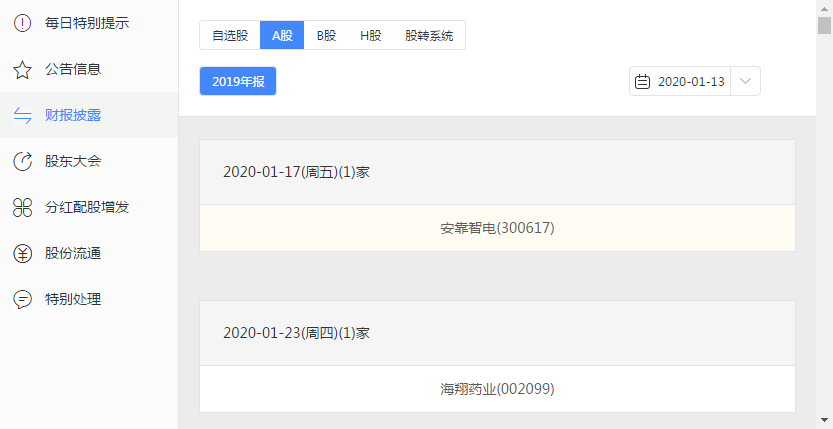
Task: Open 股份流通 sidebar item
Action: [x=89, y=253]
